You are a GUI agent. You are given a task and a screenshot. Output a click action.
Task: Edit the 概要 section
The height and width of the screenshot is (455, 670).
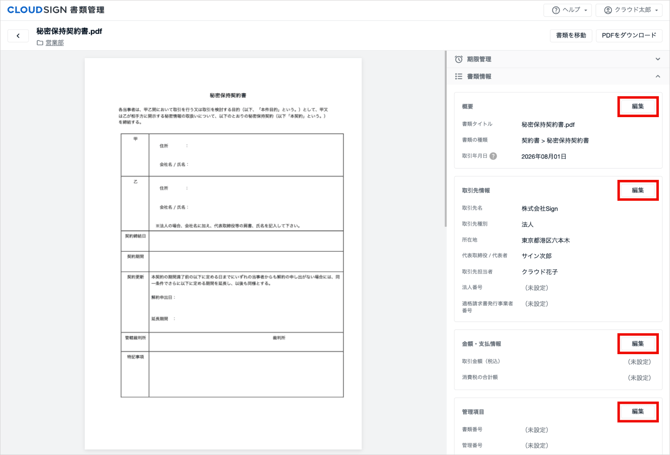638,106
